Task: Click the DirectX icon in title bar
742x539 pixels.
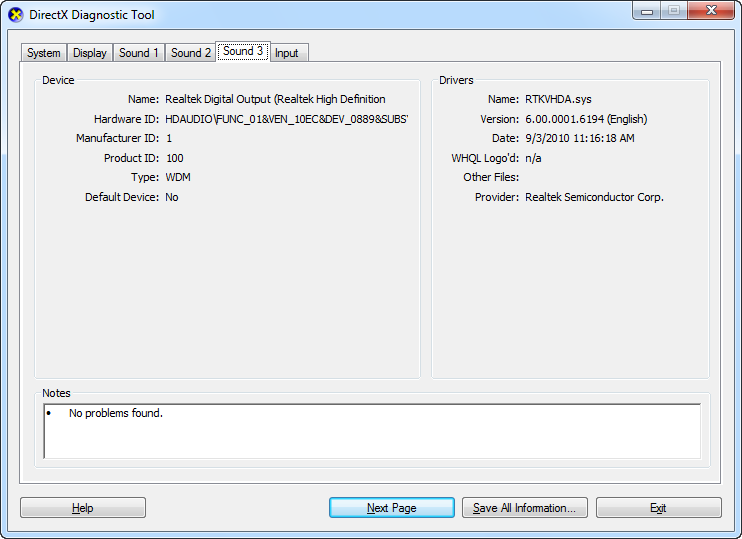Action: pos(16,15)
